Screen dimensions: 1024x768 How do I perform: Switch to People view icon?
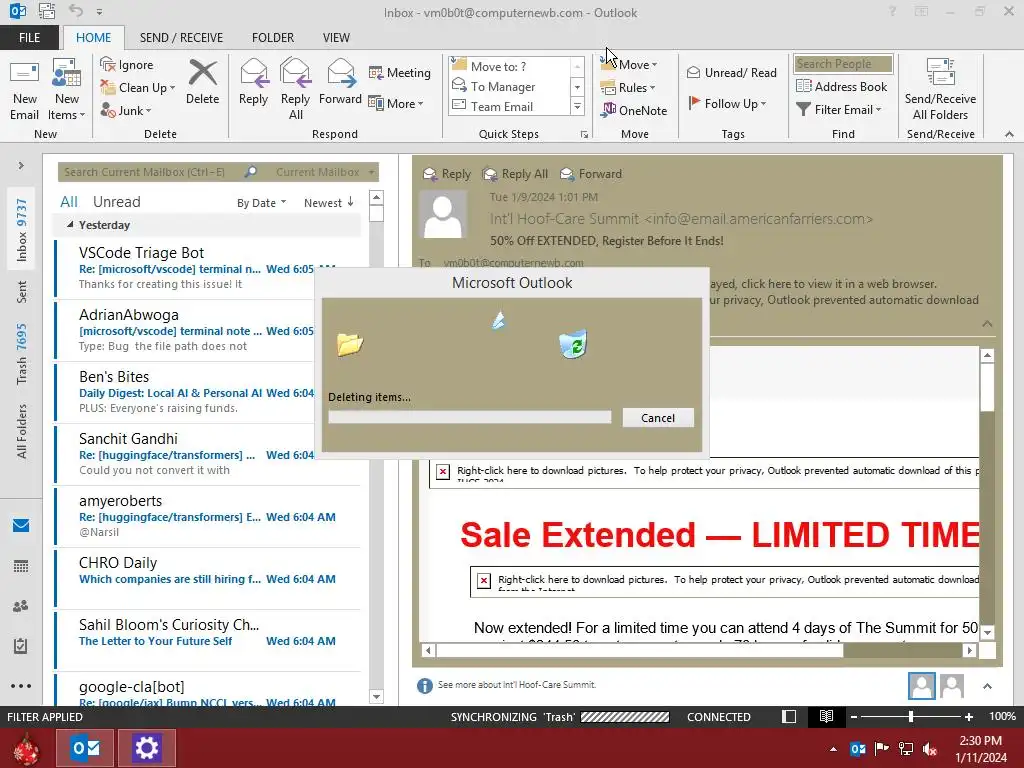21,606
